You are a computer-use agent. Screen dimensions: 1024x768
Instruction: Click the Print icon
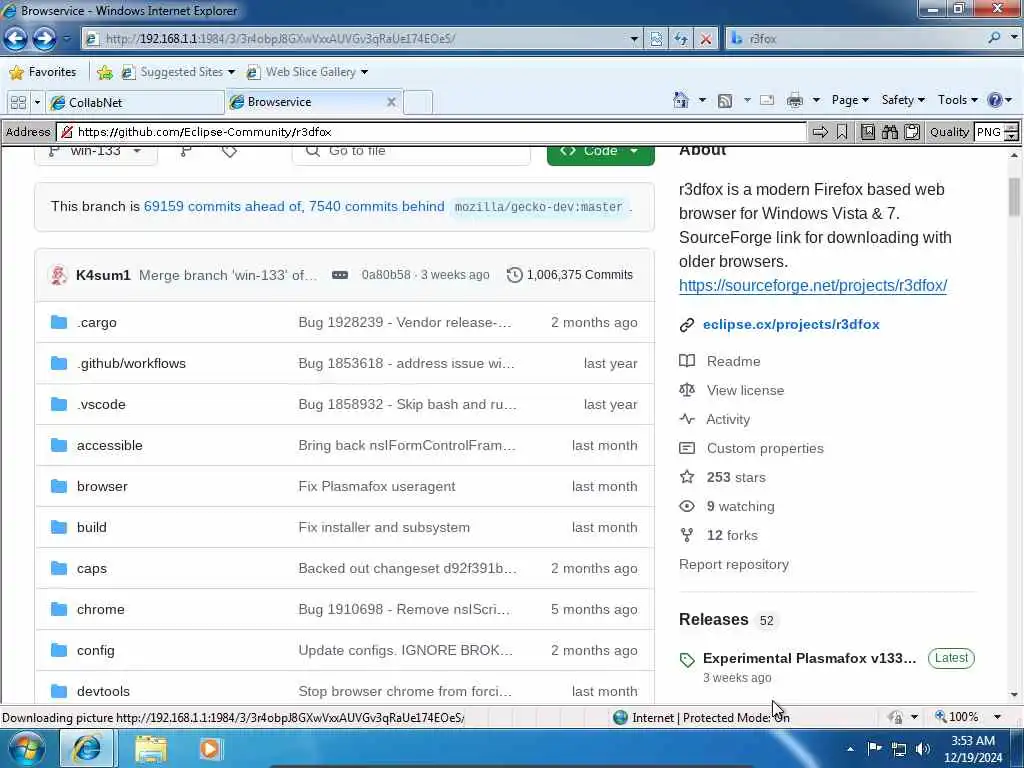tap(795, 101)
